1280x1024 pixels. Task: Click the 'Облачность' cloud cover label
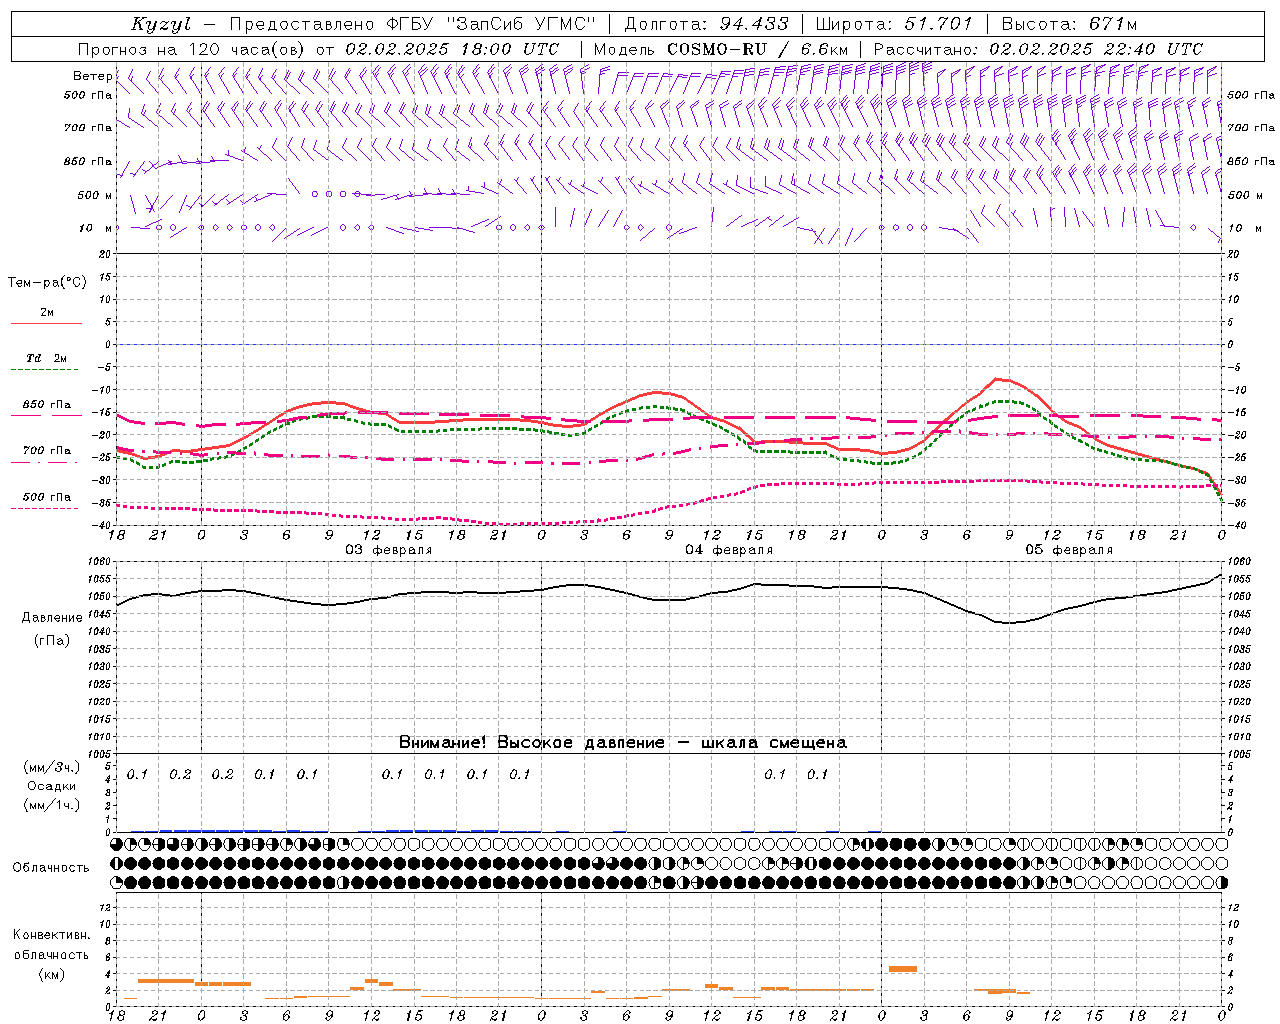pyautogui.click(x=51, y=868)
